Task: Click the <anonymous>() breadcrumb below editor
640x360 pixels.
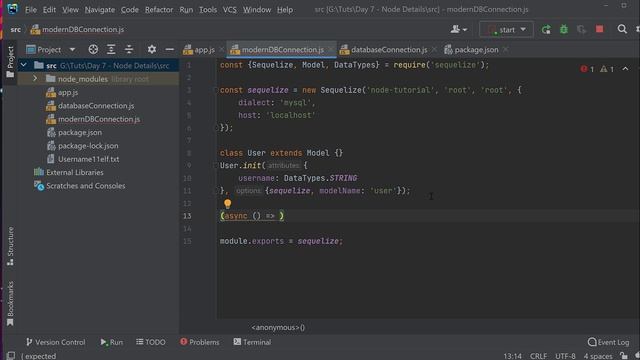Action: (278, 327)
